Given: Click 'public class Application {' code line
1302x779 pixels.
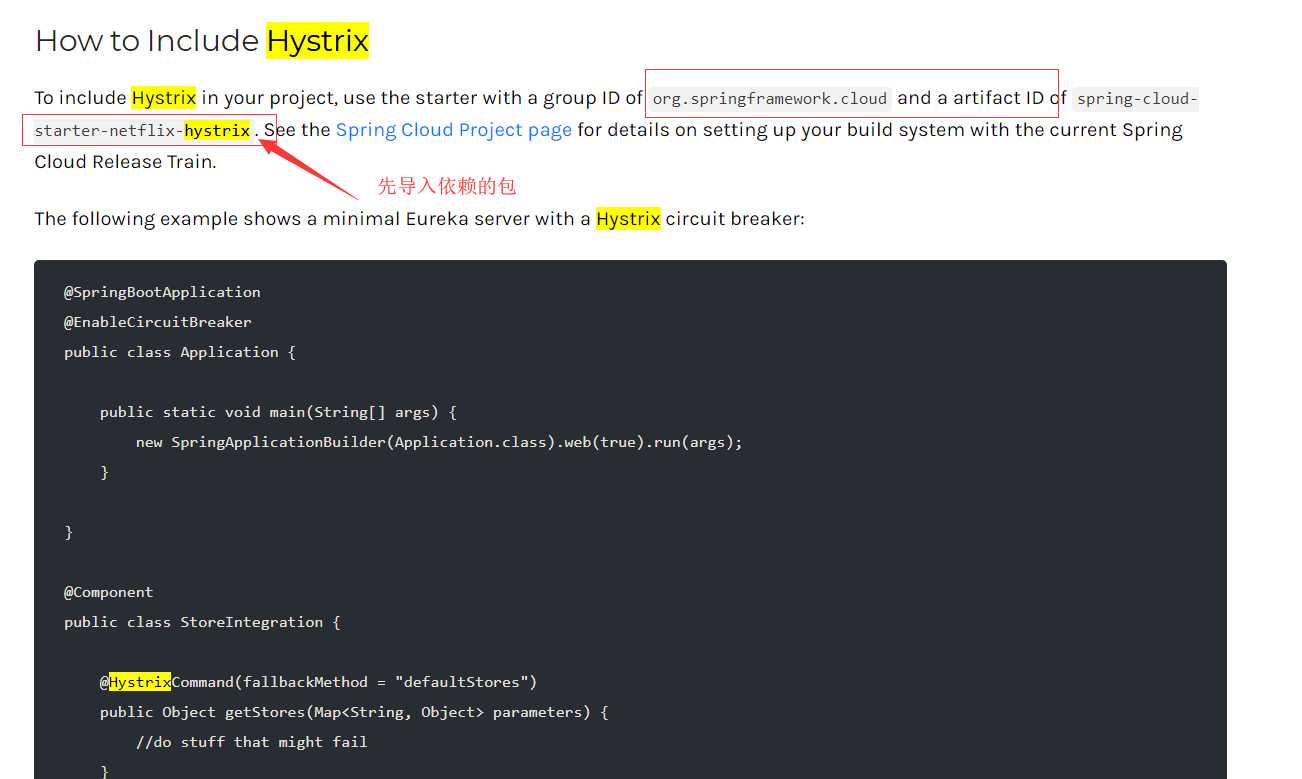Looking at the screenshot, I should point(180,352).
